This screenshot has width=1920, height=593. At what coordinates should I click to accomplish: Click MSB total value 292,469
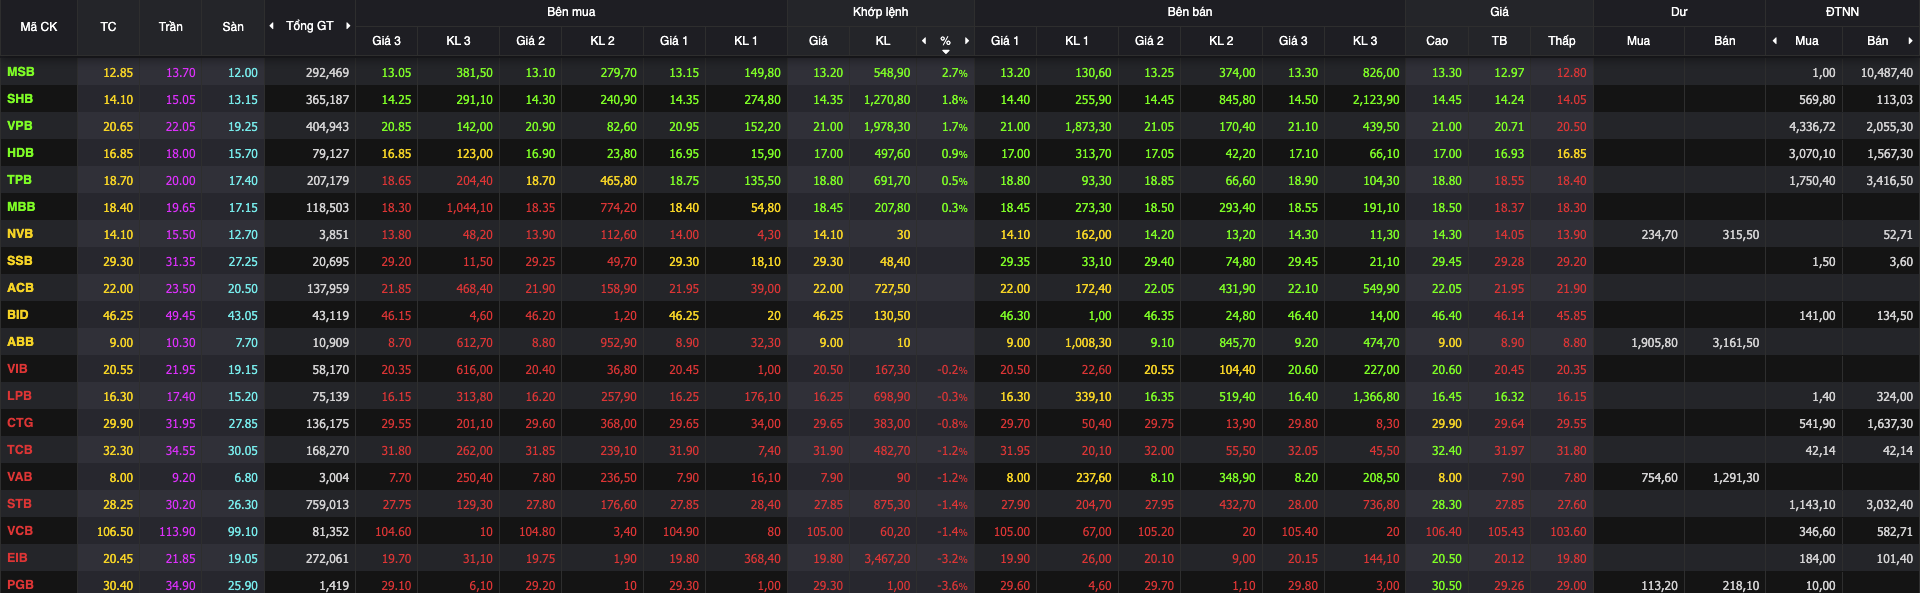point(327,73)
